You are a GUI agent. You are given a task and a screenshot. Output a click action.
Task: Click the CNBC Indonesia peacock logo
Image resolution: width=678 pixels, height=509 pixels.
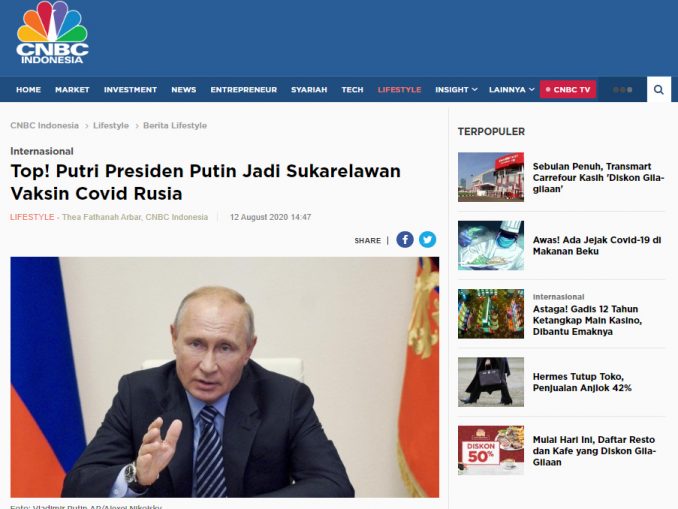click(x=52, y=33)
